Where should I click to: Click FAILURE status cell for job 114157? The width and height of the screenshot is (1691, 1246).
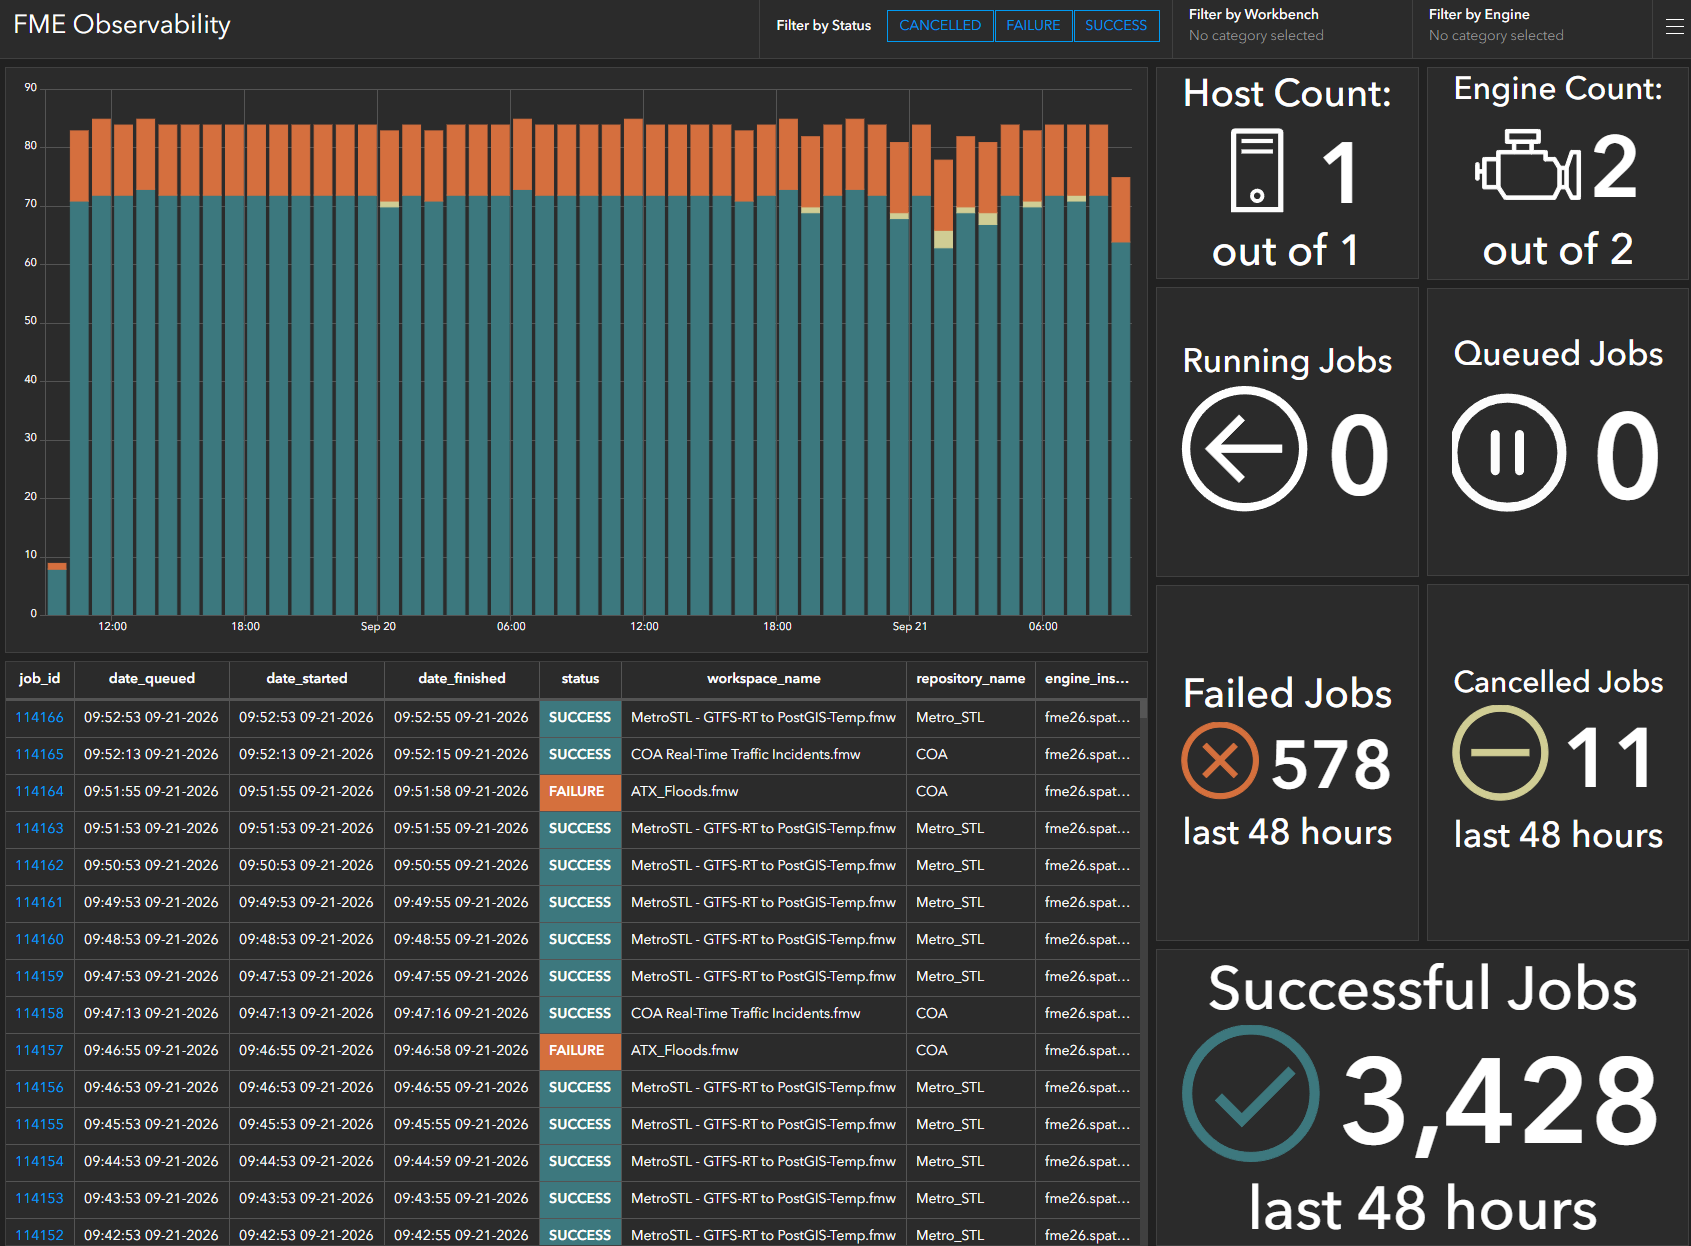[580, 1051]
